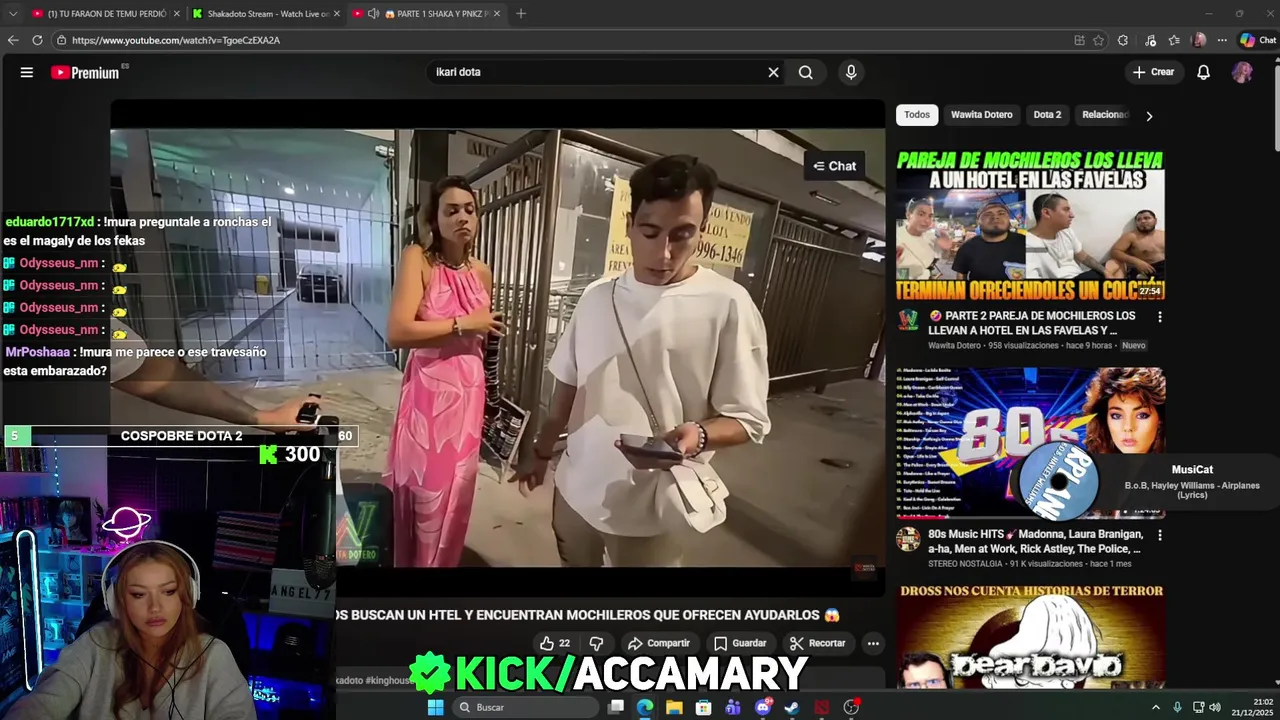Open the volume control in system tray
The height and width of the screenshot is (720, 1280).
point(1215,707)
